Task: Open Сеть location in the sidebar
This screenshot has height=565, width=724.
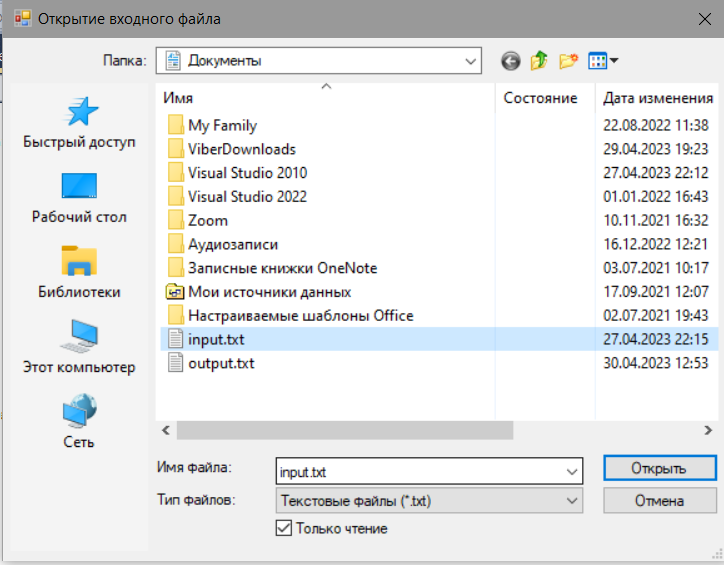Action: point(79,422)
